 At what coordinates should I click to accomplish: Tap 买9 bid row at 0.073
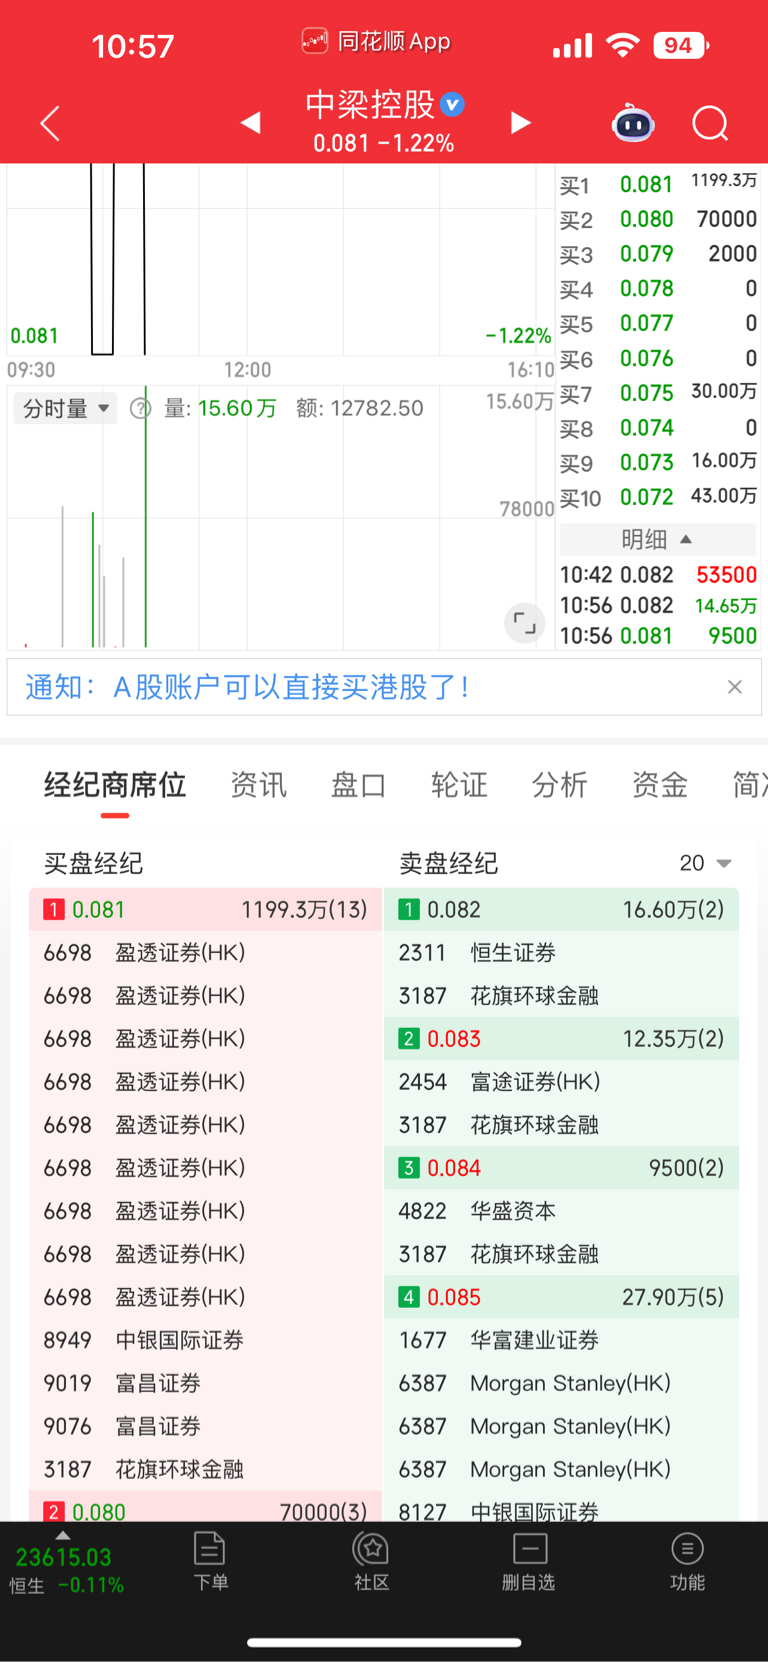657,462
